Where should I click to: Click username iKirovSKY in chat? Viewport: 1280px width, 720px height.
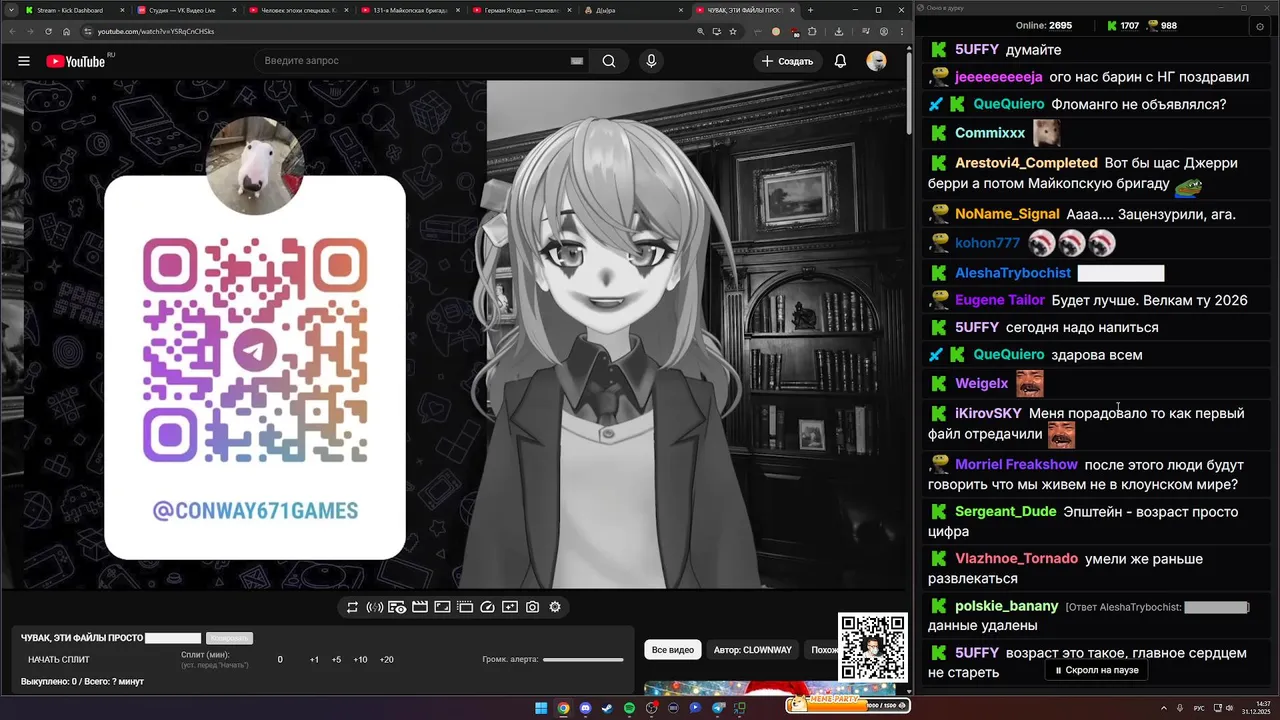[x=988, y=412]
